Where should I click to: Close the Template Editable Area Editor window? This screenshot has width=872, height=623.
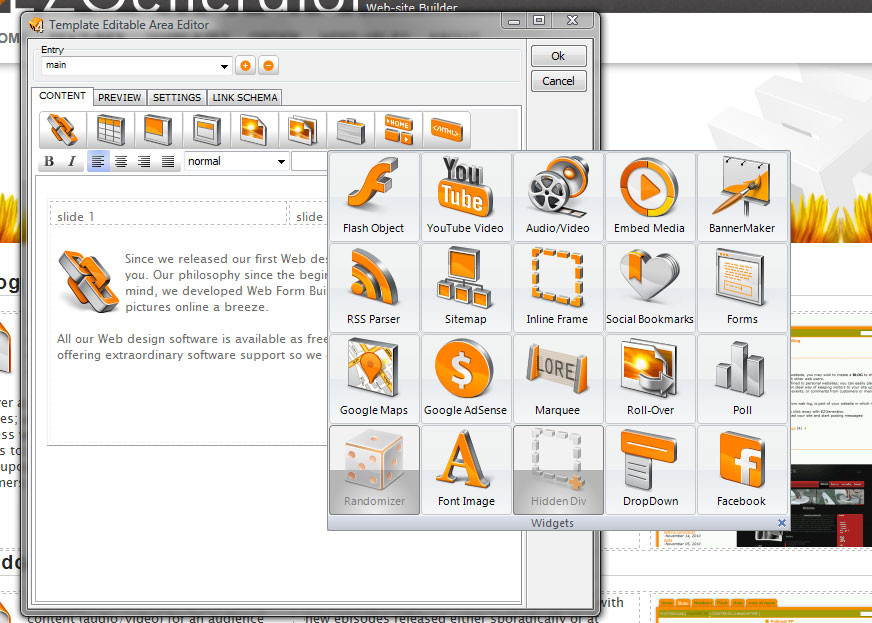tap(572, 21)
